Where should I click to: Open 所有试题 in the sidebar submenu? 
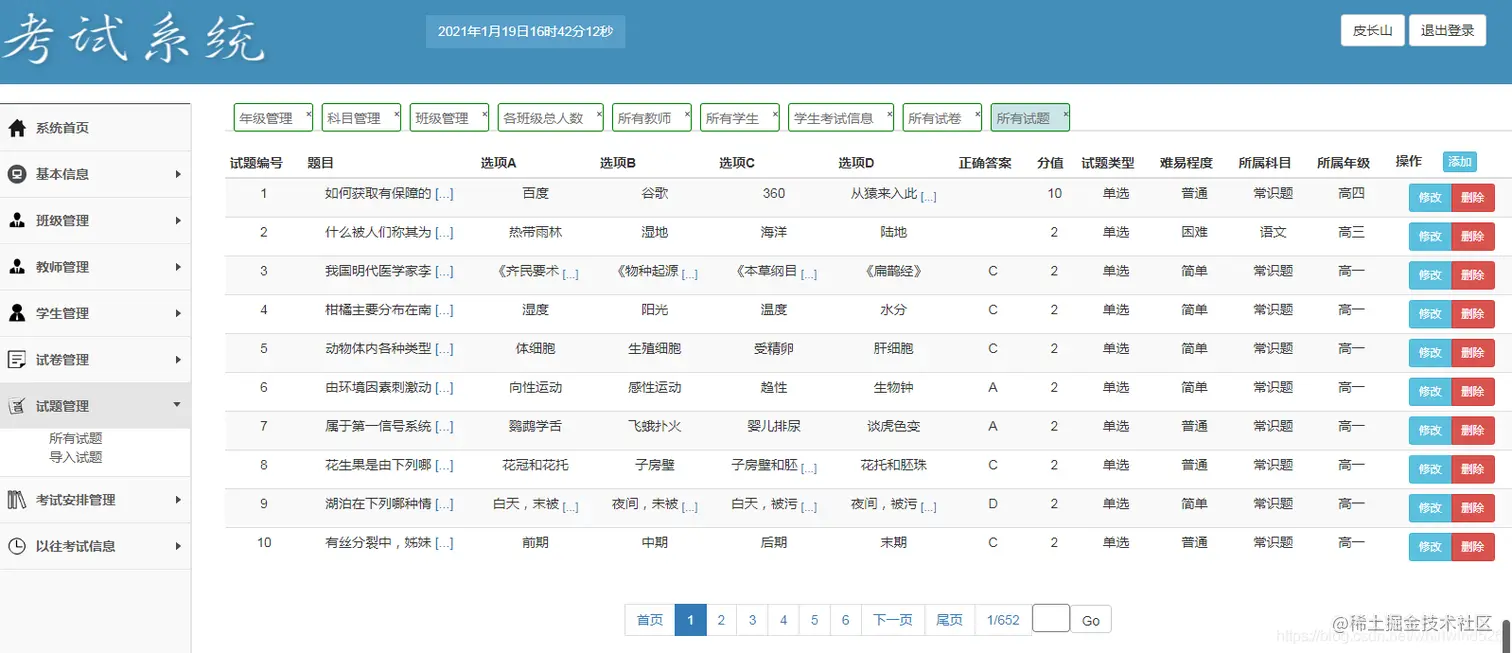point(76,438)
